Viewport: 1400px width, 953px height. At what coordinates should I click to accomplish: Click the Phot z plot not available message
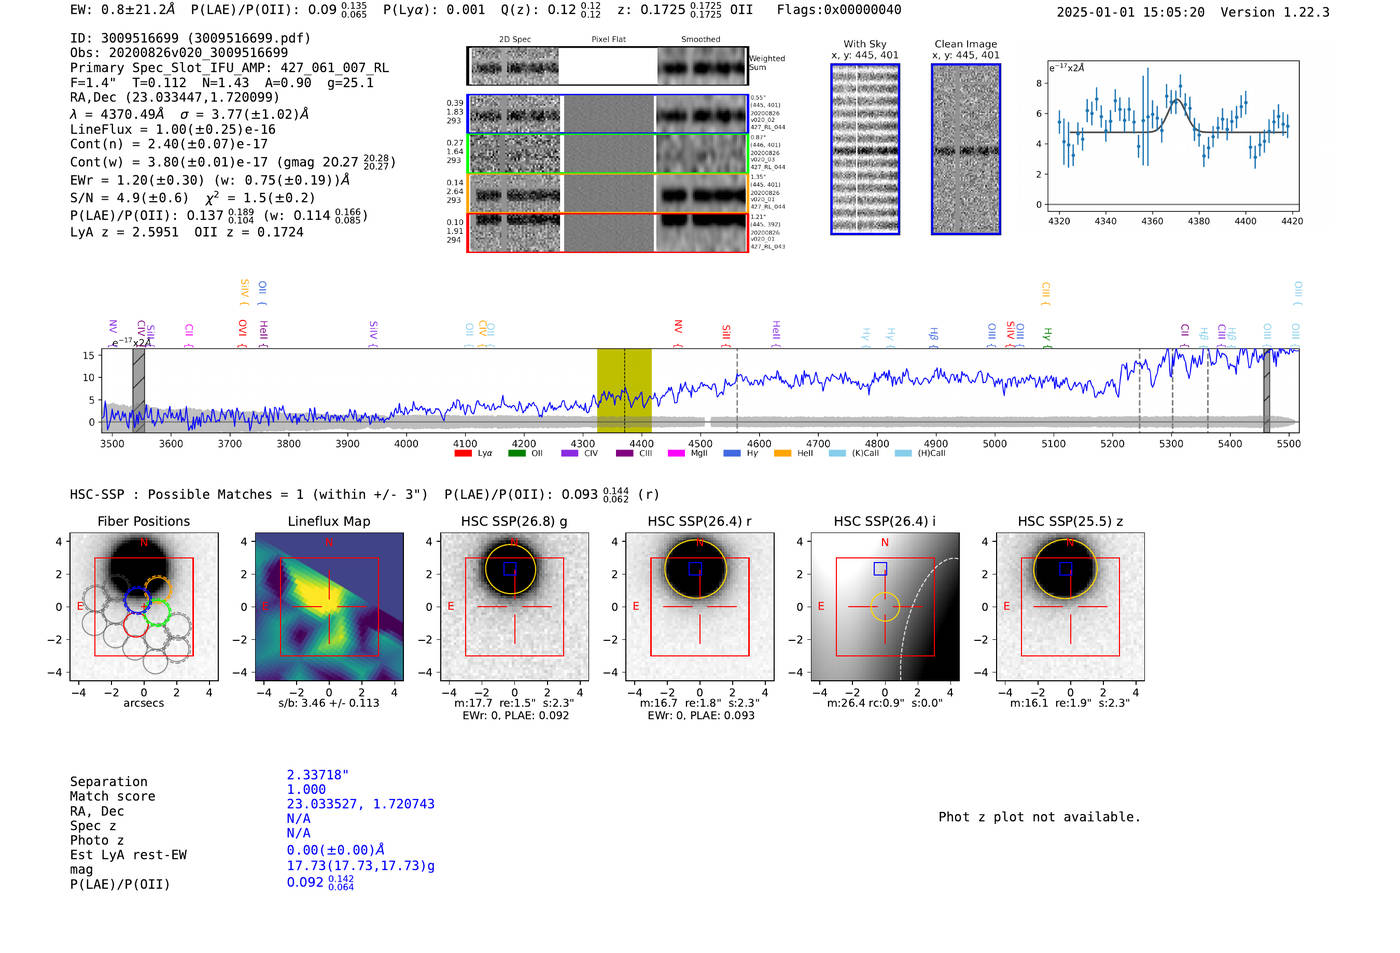1039,817
